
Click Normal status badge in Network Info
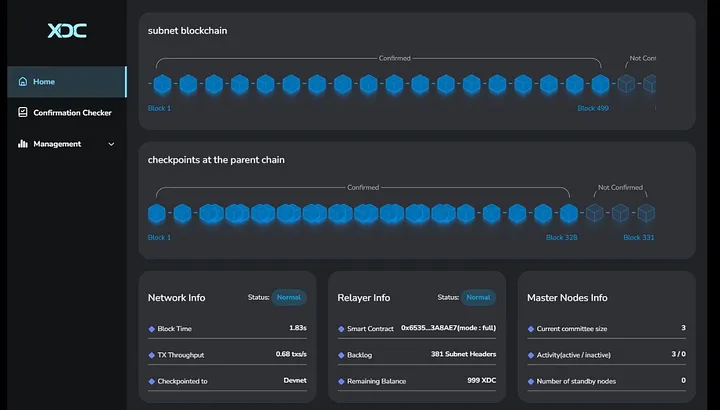pos(289,297)
